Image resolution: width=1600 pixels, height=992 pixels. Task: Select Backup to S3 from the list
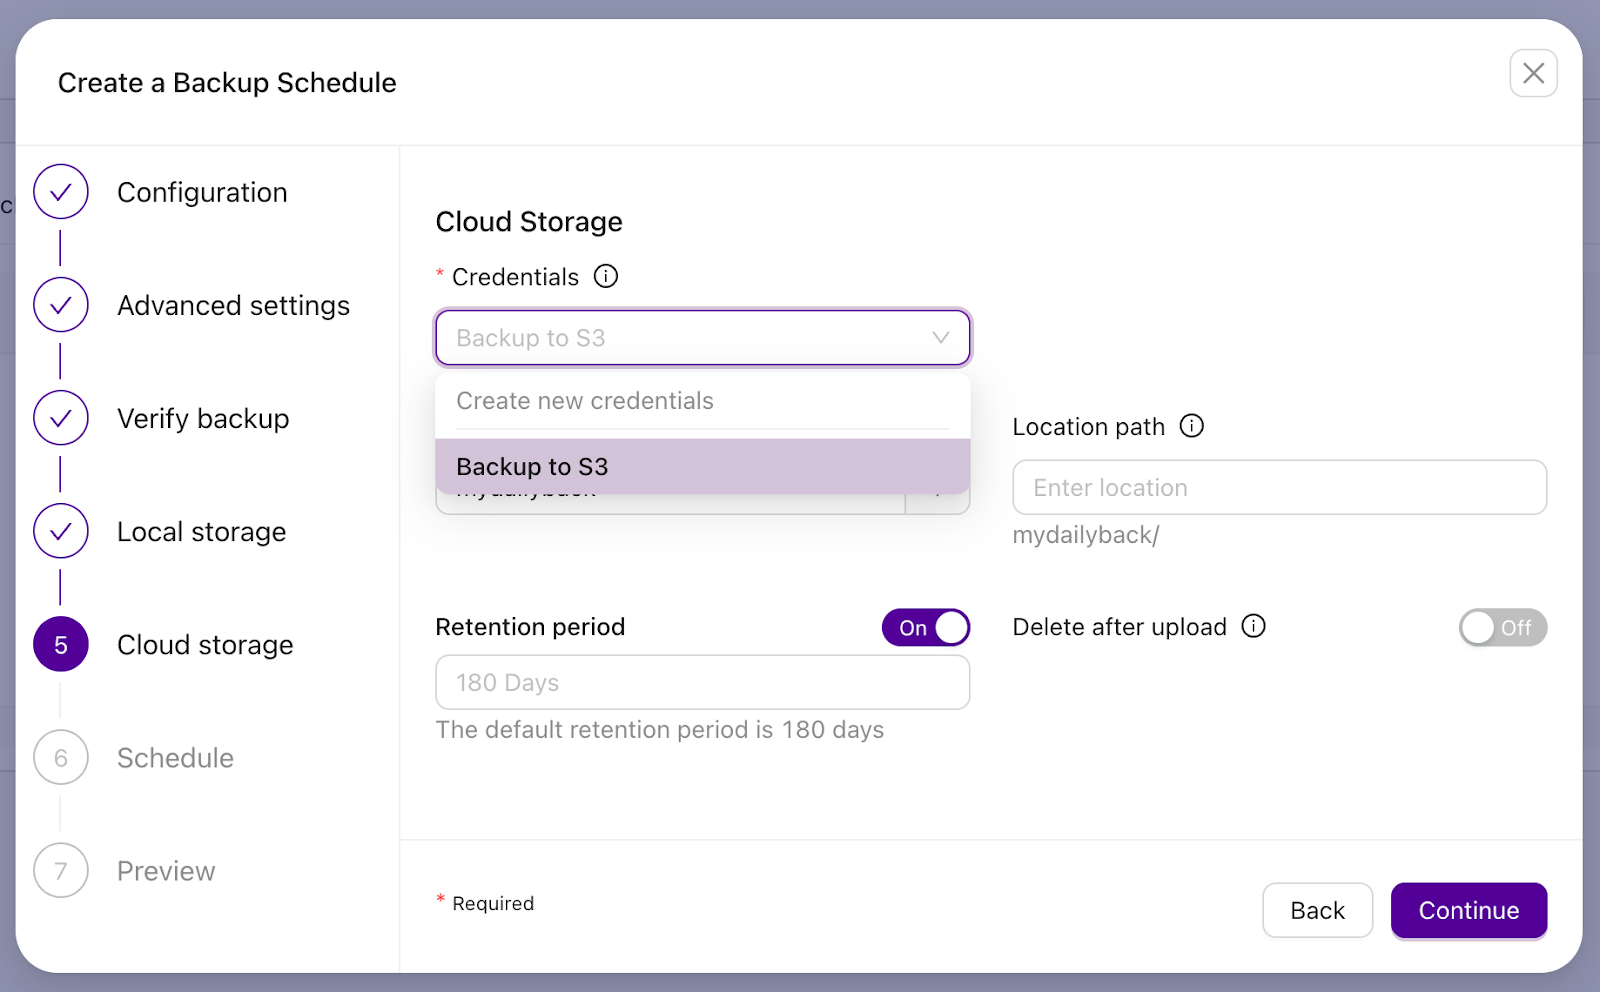click(x=703, y=467)
